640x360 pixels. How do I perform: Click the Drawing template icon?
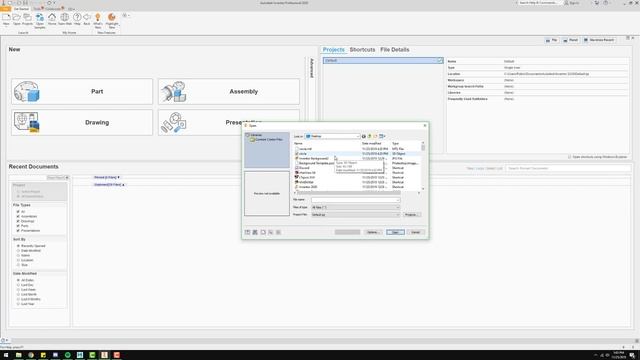[27, 122]
